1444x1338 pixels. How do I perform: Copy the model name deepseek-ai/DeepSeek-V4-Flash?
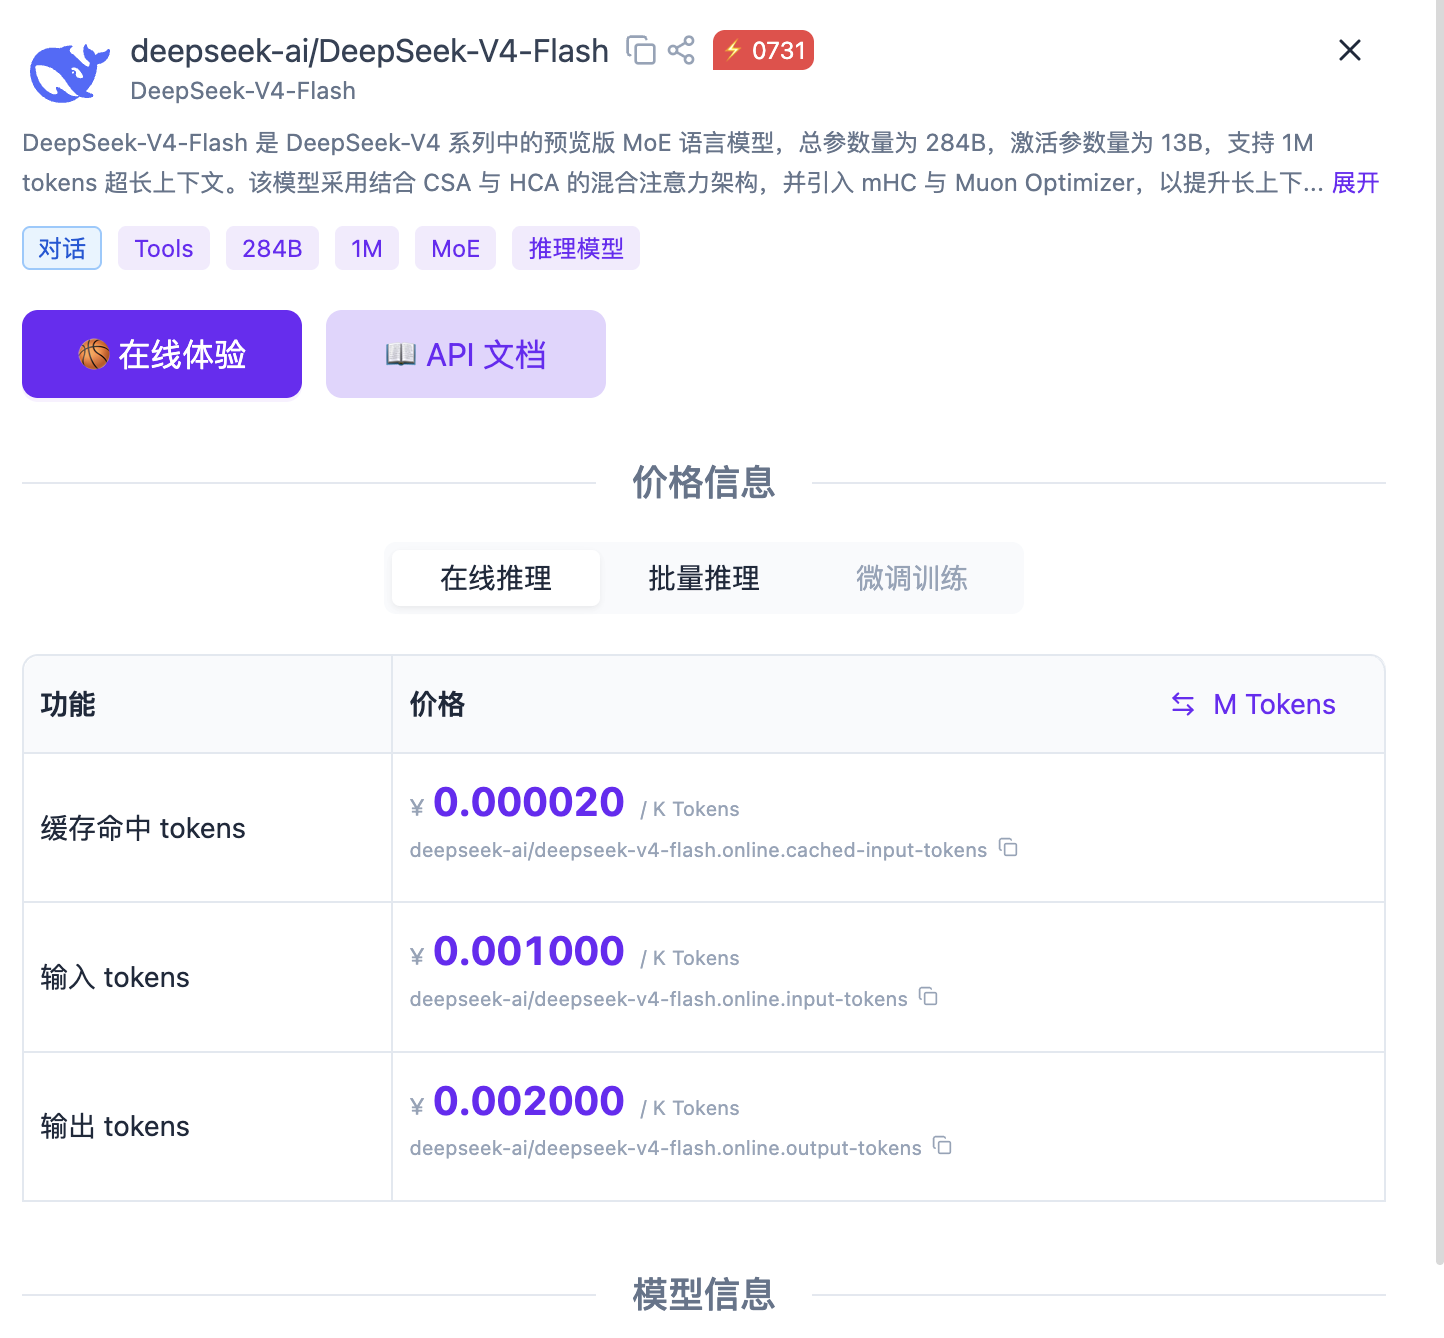pos(640,50)
